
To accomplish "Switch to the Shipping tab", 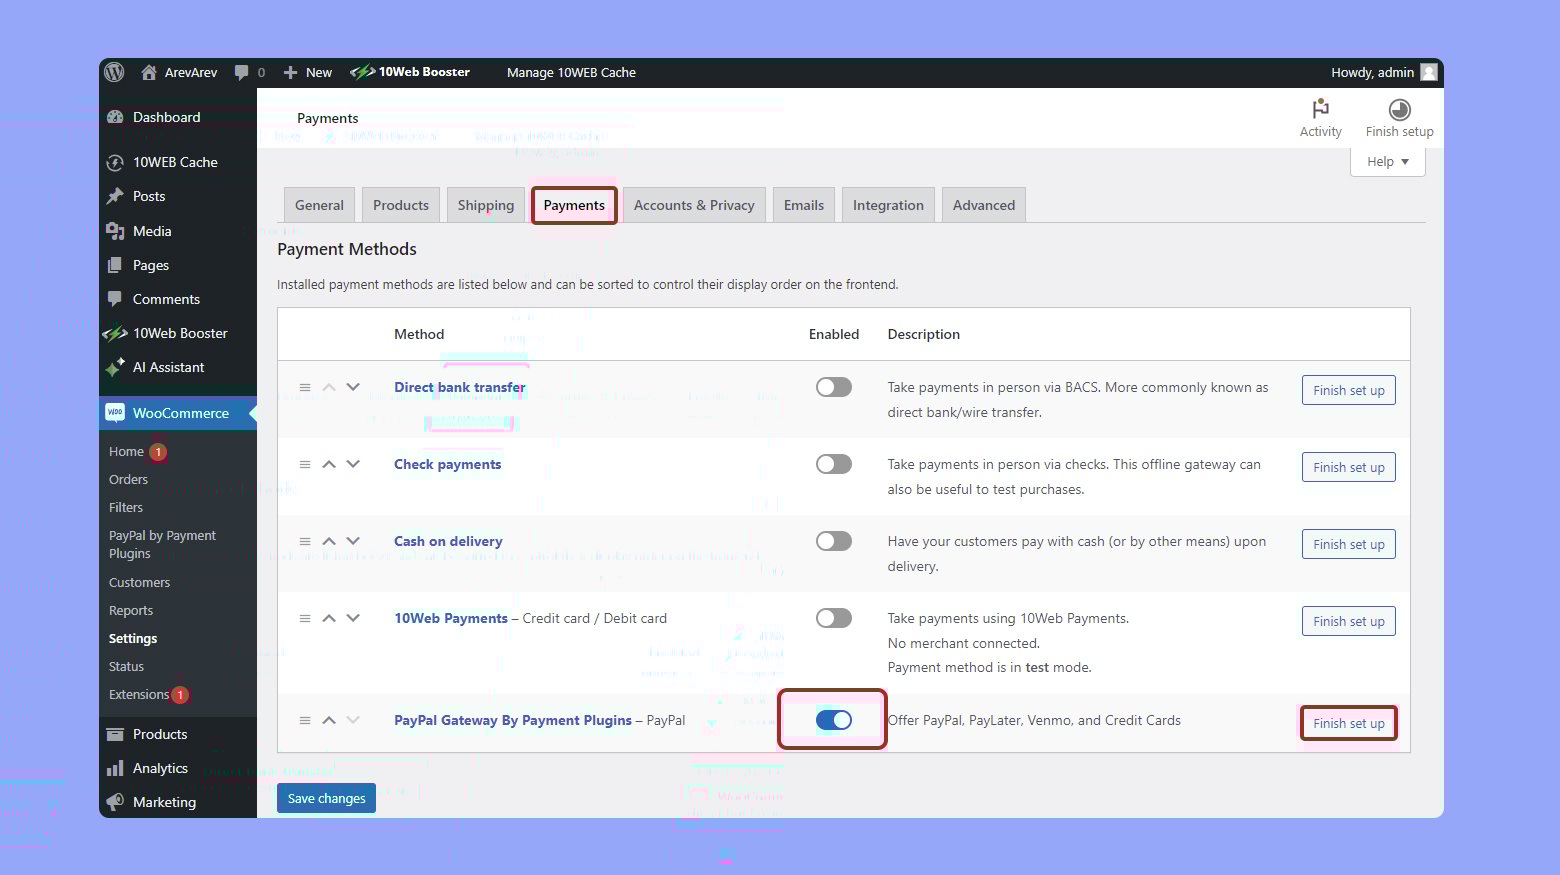I will click(485, 205).
